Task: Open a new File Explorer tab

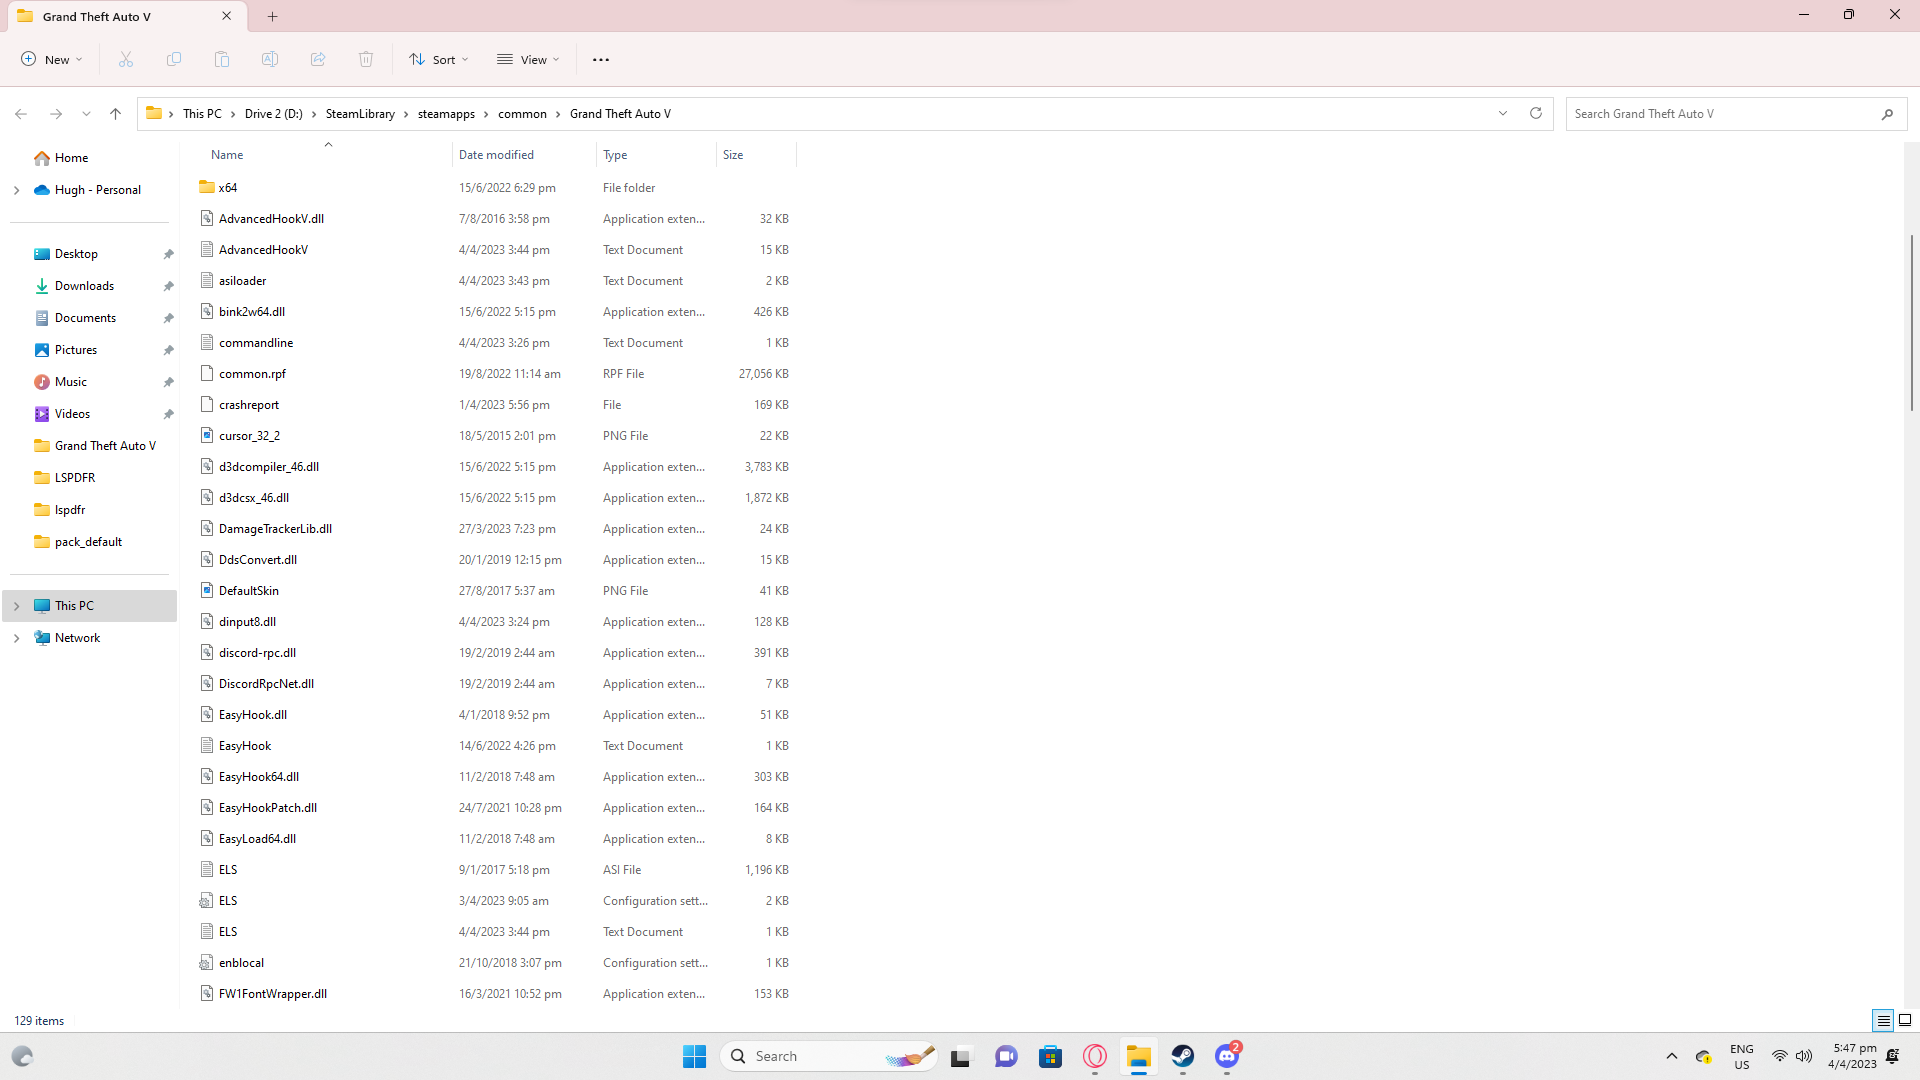Action: click(273, 16)
